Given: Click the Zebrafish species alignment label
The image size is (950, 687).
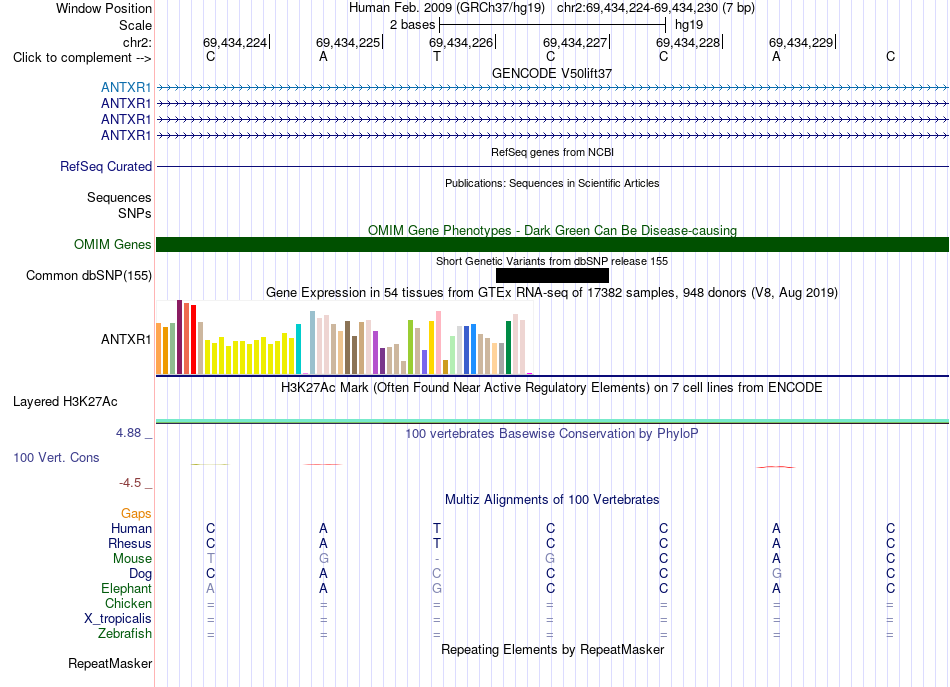Looking at the screenshot, I should point(125,634).
